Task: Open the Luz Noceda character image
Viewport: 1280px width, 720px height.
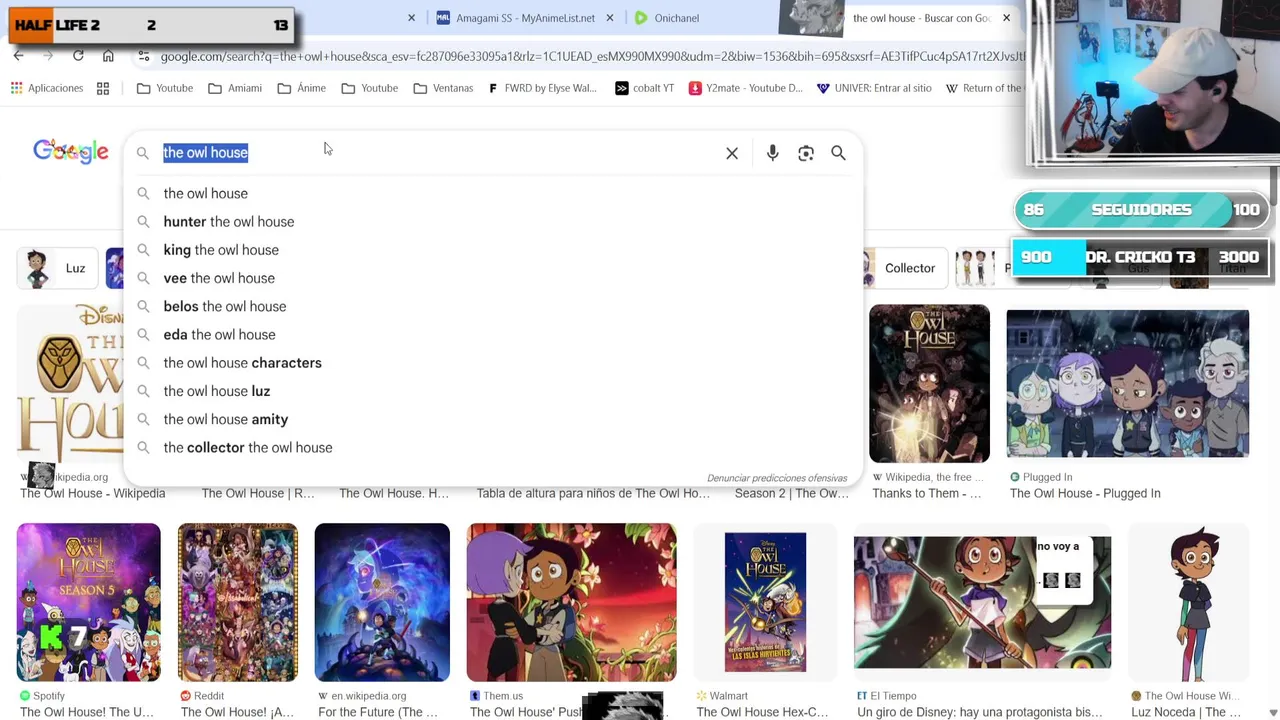Action: click(x=1189, y=602)
